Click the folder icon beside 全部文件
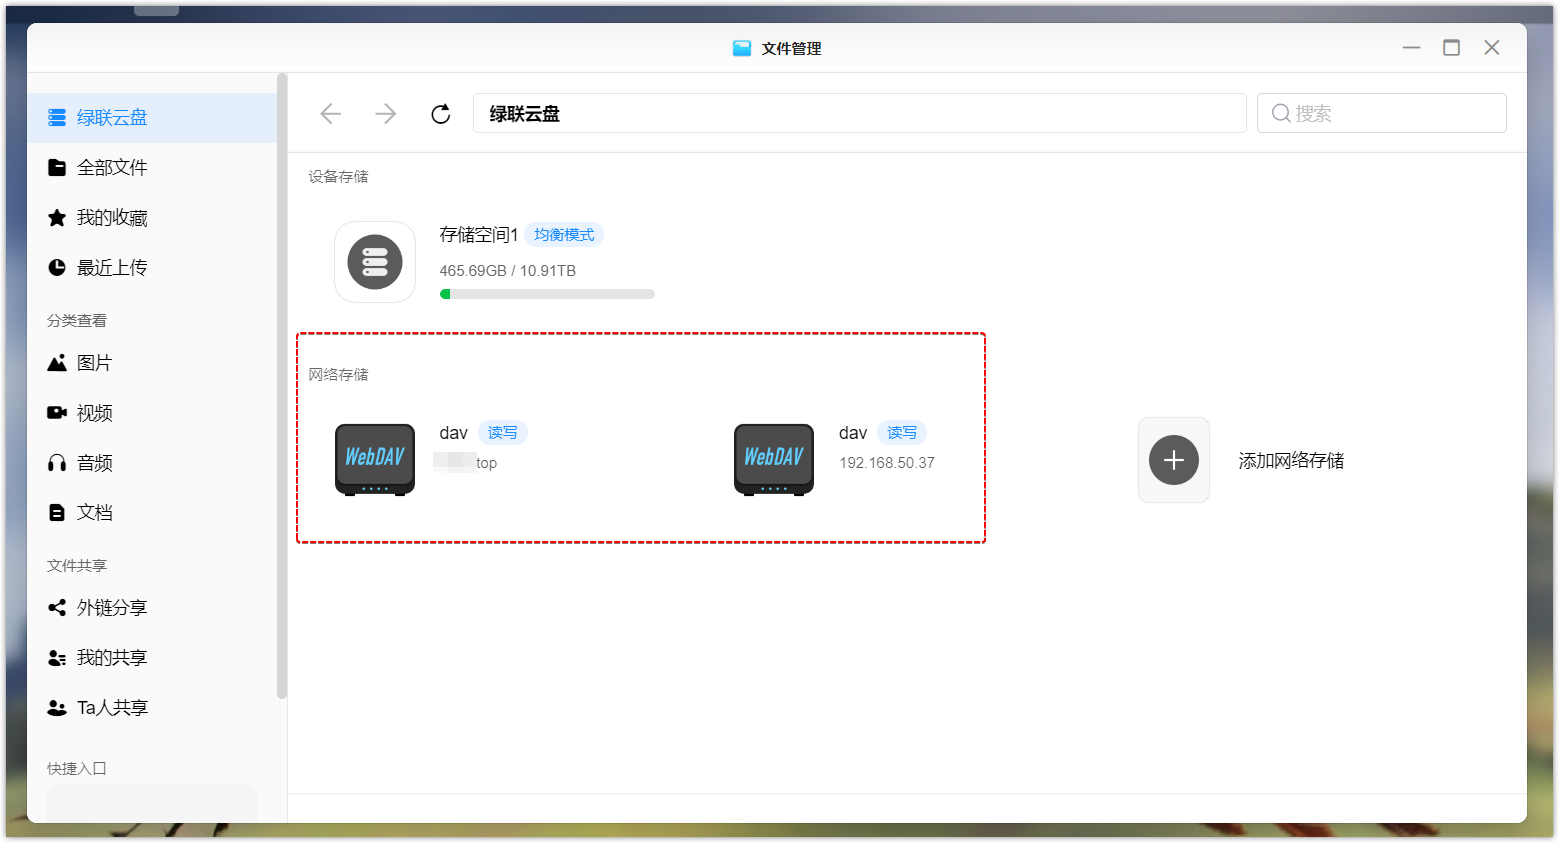This screenshot has height=843, width=1559. coord(57,167)
